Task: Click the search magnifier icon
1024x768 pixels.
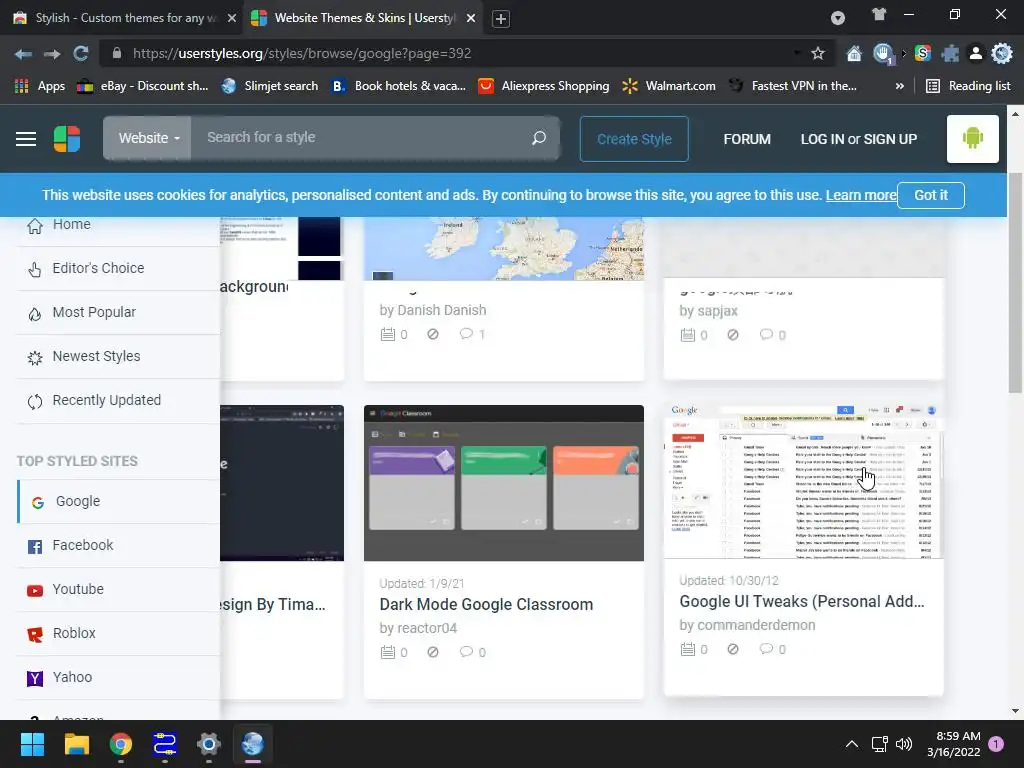Action: tap(539, 138)
